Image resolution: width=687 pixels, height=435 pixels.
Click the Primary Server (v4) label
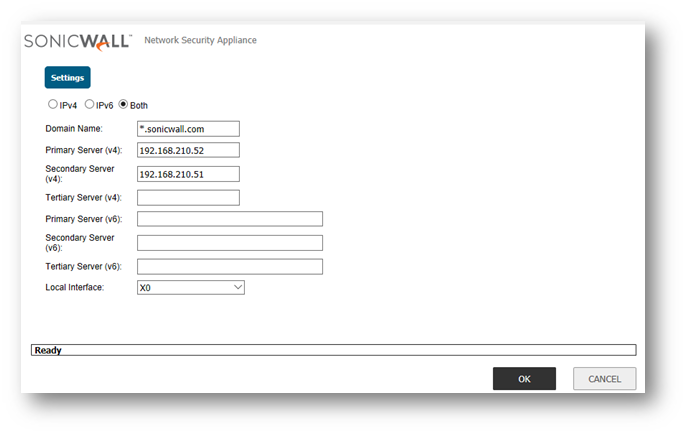84,150
